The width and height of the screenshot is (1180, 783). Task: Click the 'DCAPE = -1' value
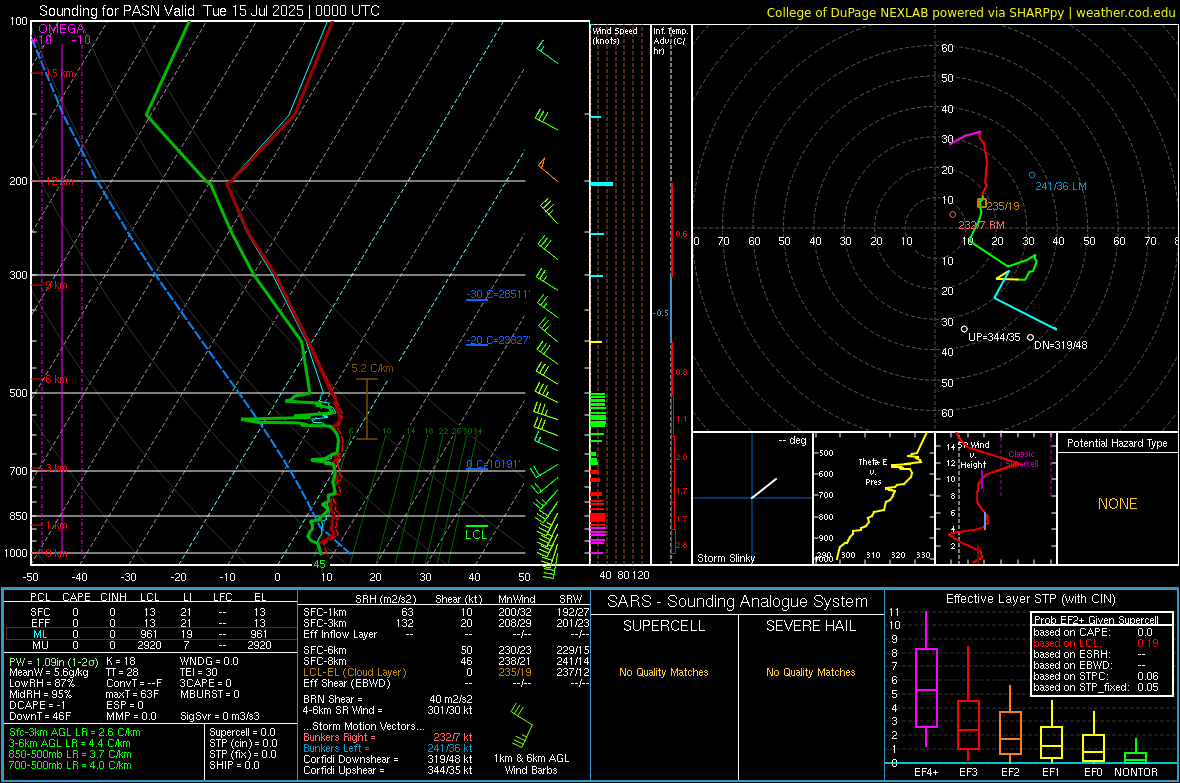coord(38,705)
